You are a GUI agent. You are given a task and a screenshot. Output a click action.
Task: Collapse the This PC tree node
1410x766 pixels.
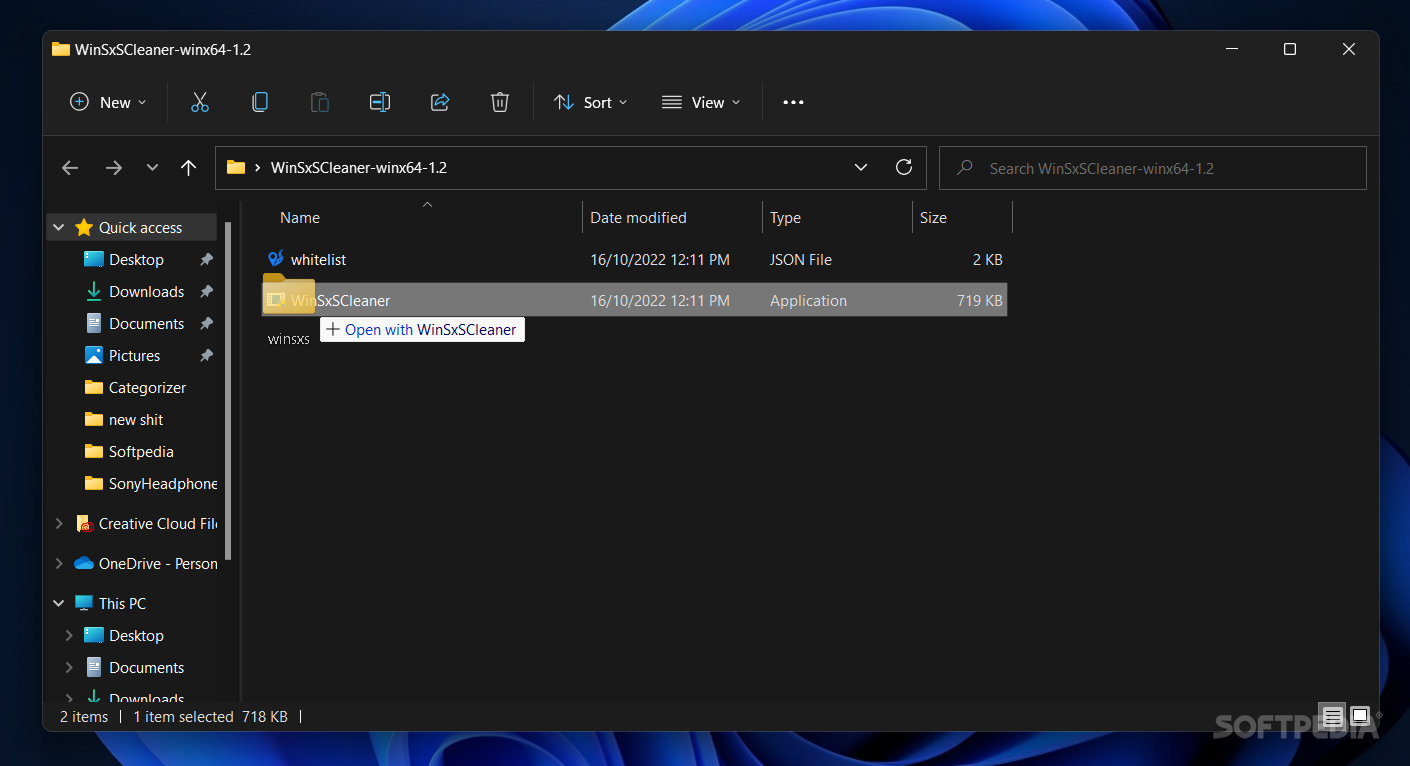tap(59, 603)
